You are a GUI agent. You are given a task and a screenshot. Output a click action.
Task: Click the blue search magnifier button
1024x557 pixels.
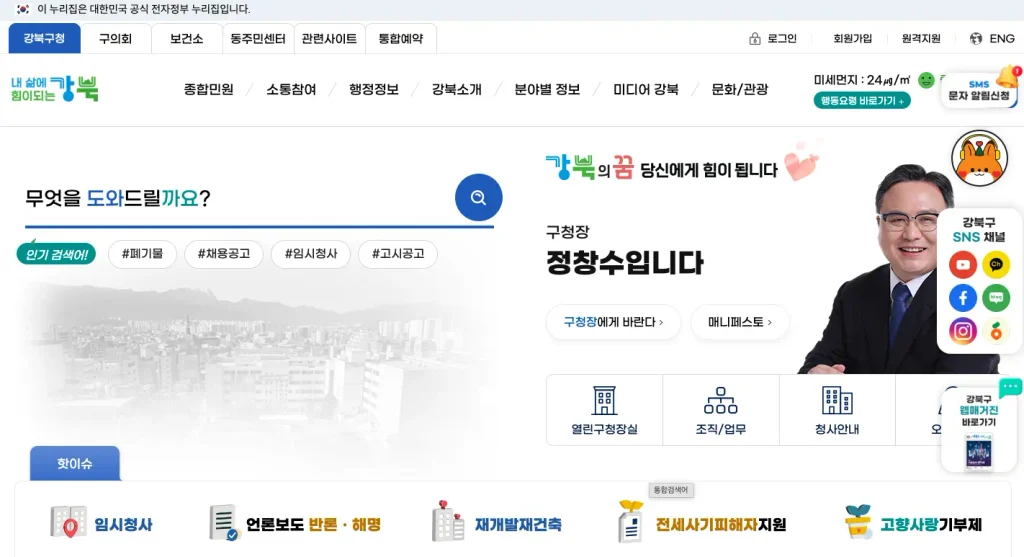pos(478,197)
